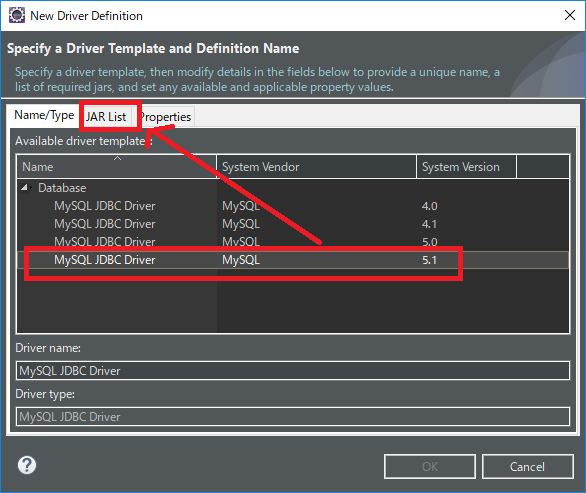The height and width of the screenshot is (493, 586).
Task: Click the MySQL vendor cell in 4.1 row
Action: pos(241,224)
